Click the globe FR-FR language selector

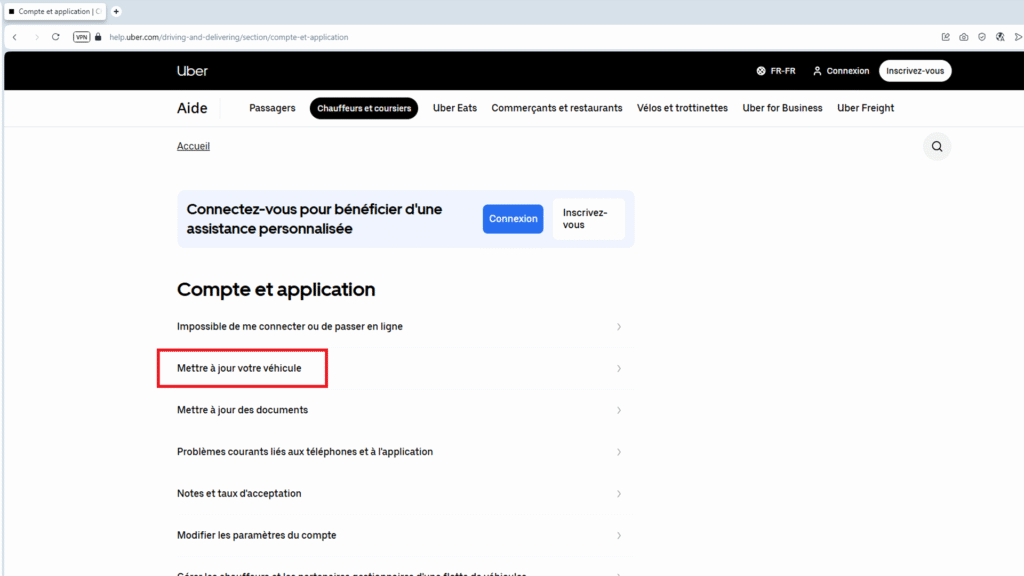tap(776, 71)
